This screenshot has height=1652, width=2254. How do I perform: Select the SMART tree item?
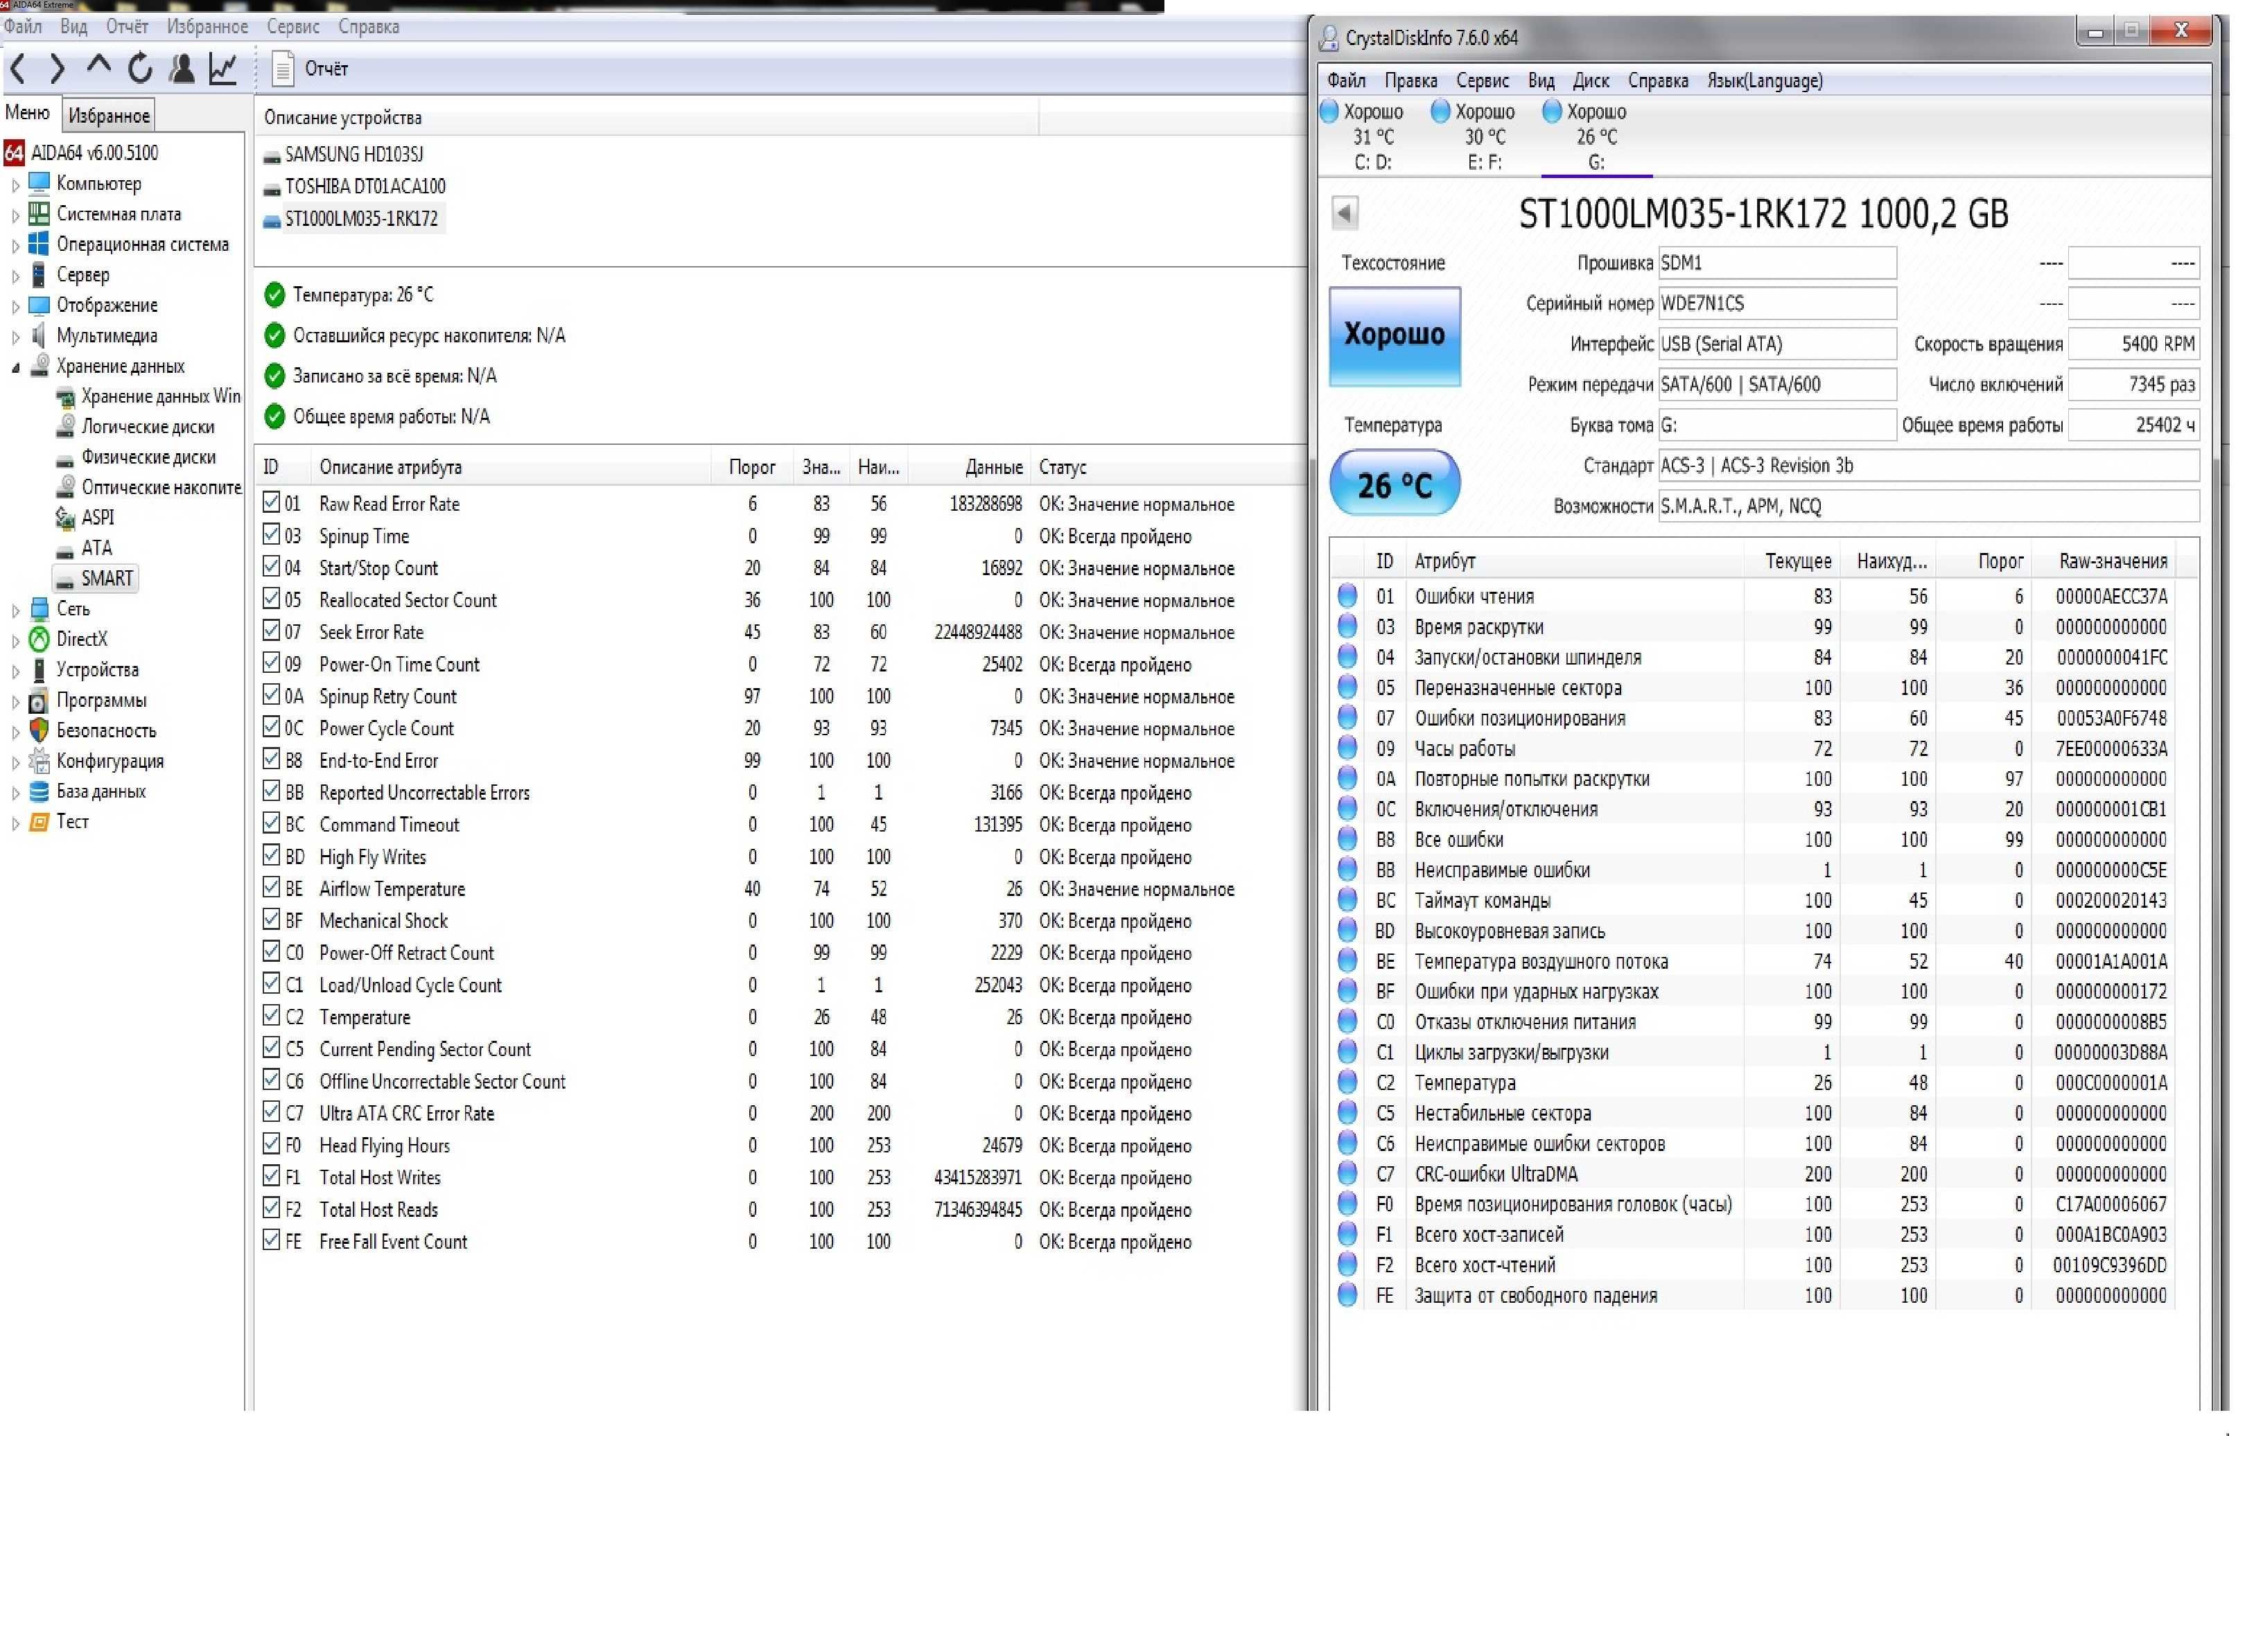pyautogui.click(x=95, y=579)
